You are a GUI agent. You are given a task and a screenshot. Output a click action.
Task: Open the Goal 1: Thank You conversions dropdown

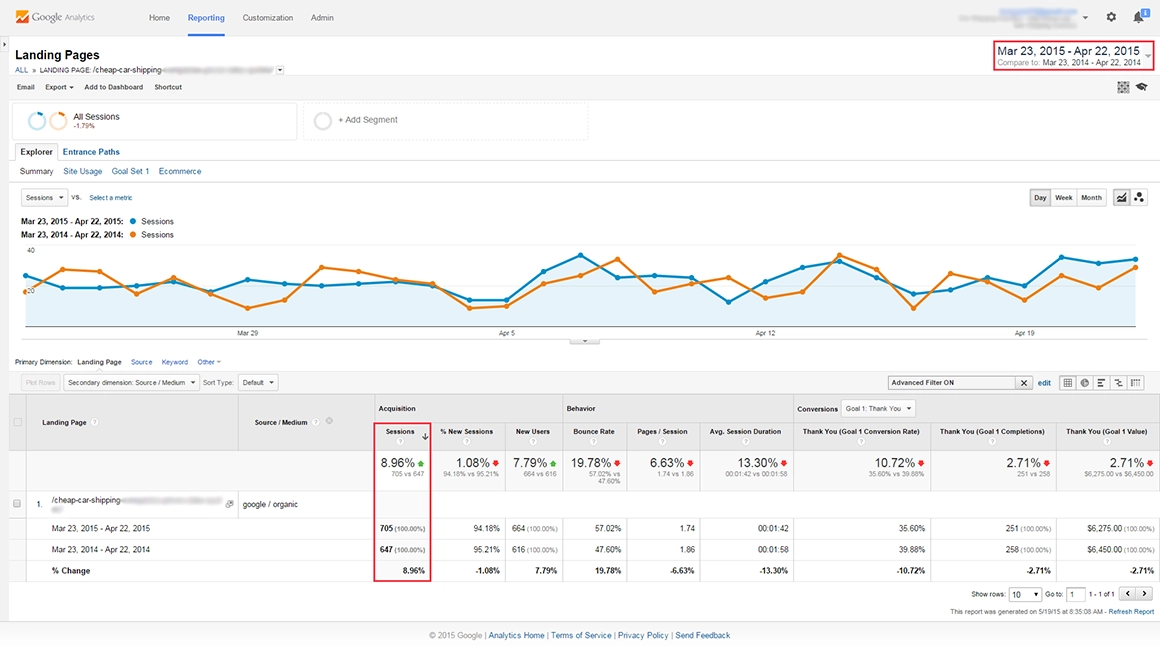click(877, 408)
